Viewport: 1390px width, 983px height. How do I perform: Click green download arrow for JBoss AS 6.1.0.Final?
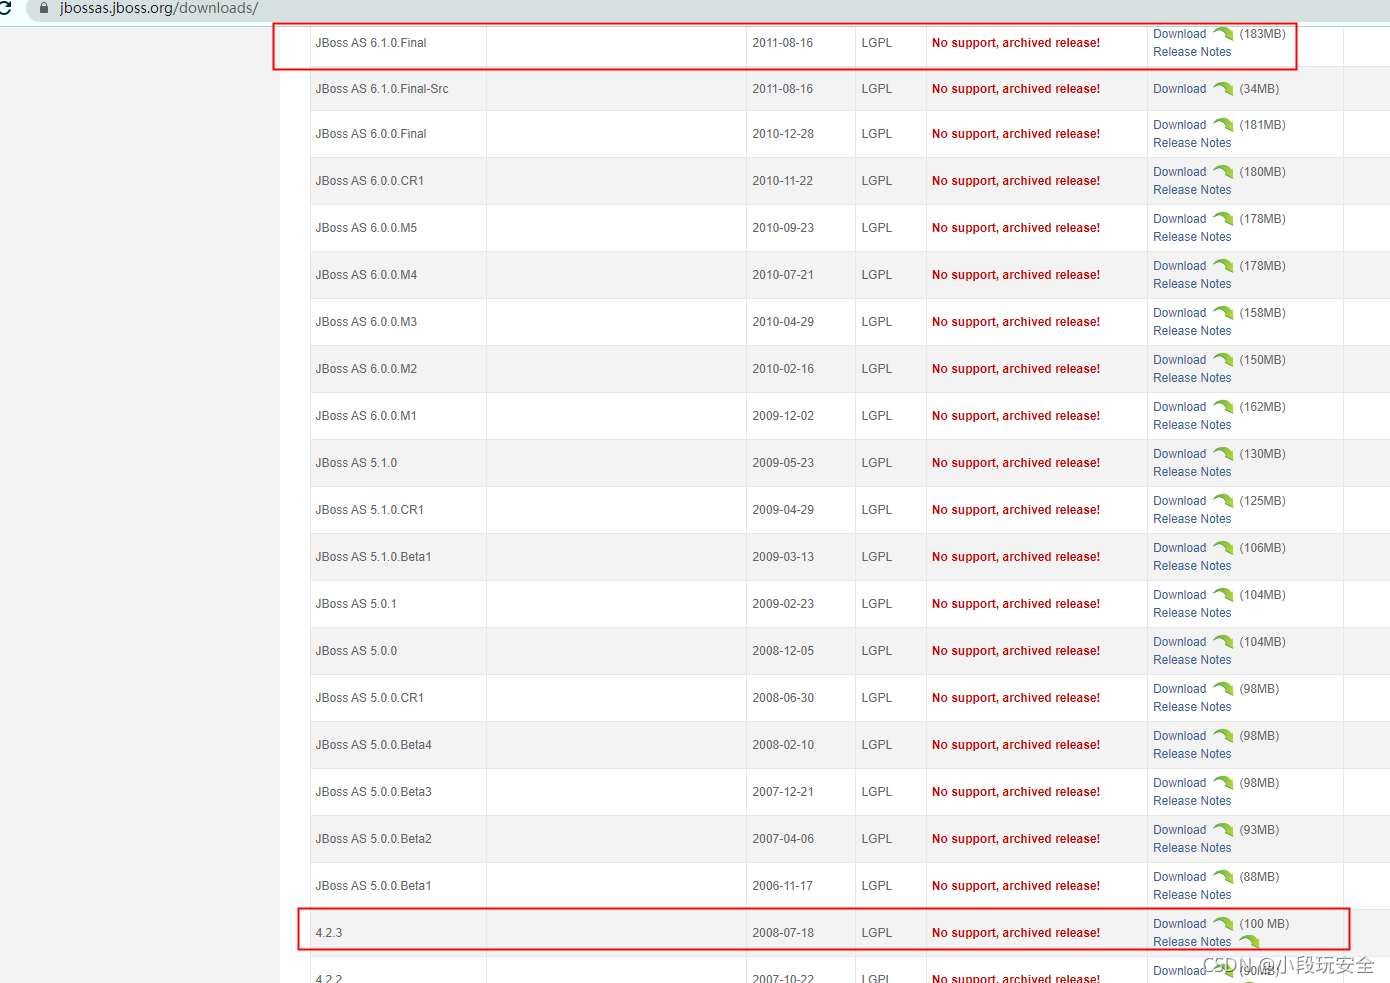[x=1223, y=34]
